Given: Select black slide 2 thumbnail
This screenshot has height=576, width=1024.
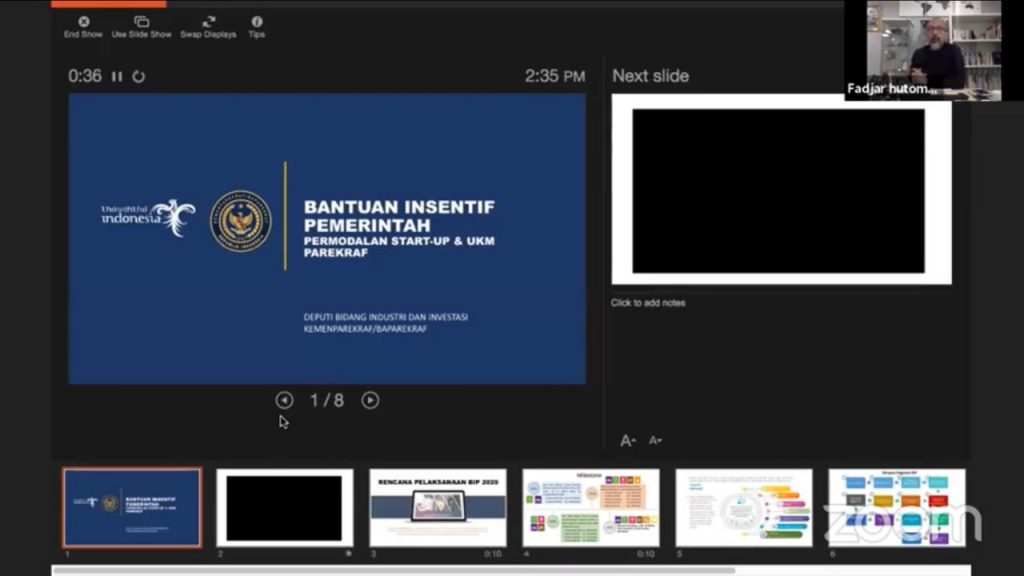Looking at the screenshot, I should click(x=284, y=507).
